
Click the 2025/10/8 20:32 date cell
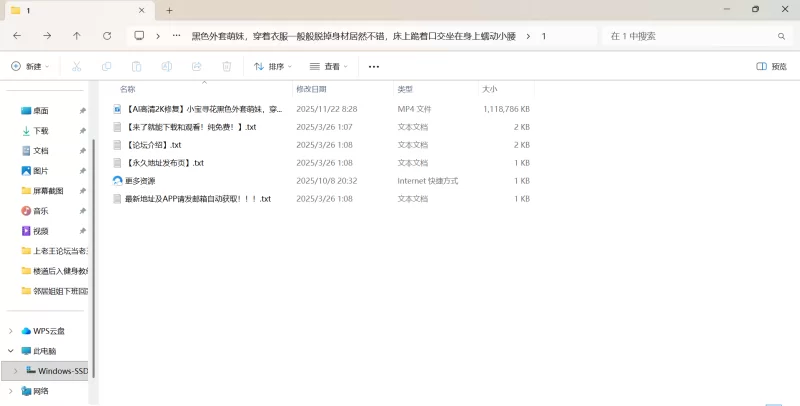[327, 181]
